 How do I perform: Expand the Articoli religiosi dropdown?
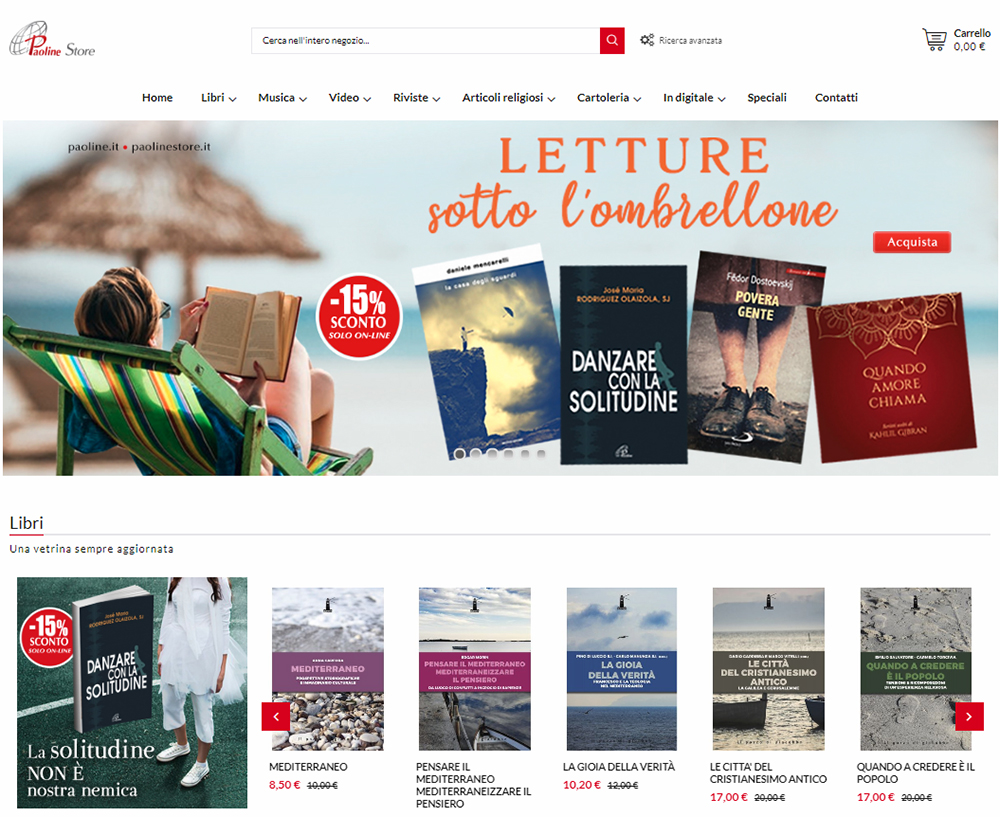coord(508,98)
